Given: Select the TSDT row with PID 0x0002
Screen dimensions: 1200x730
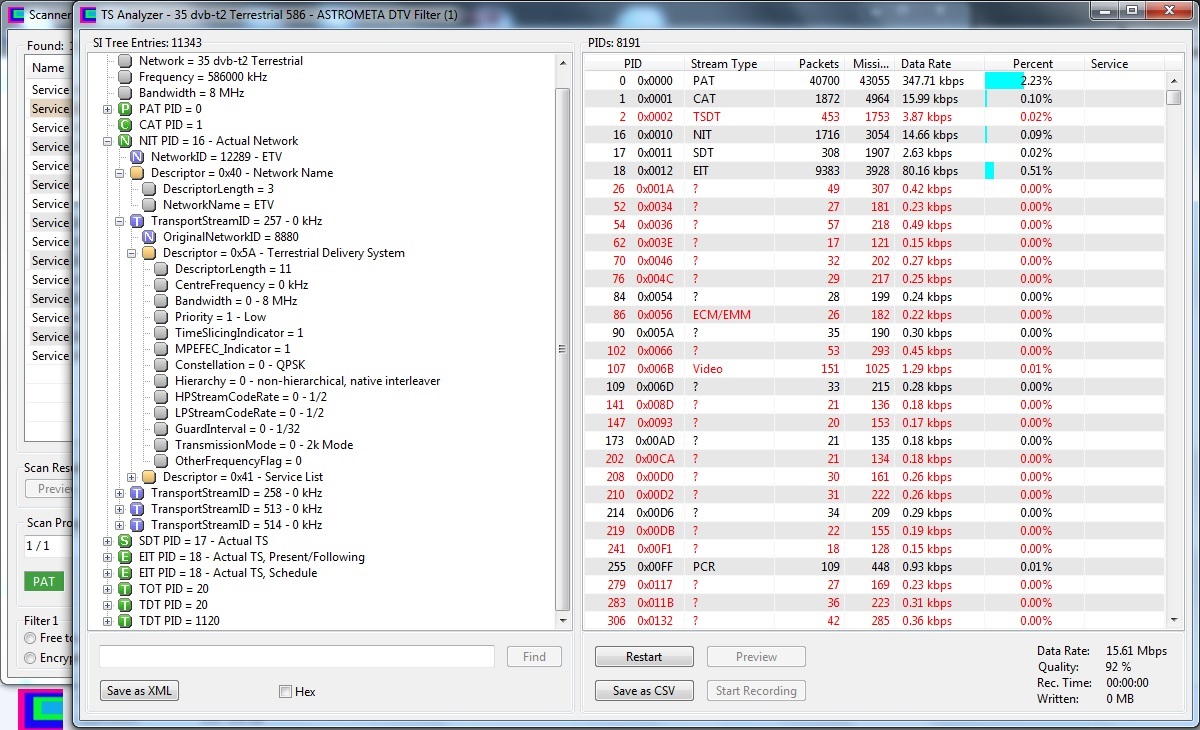Looking at the screenshot, I should 874,117.
